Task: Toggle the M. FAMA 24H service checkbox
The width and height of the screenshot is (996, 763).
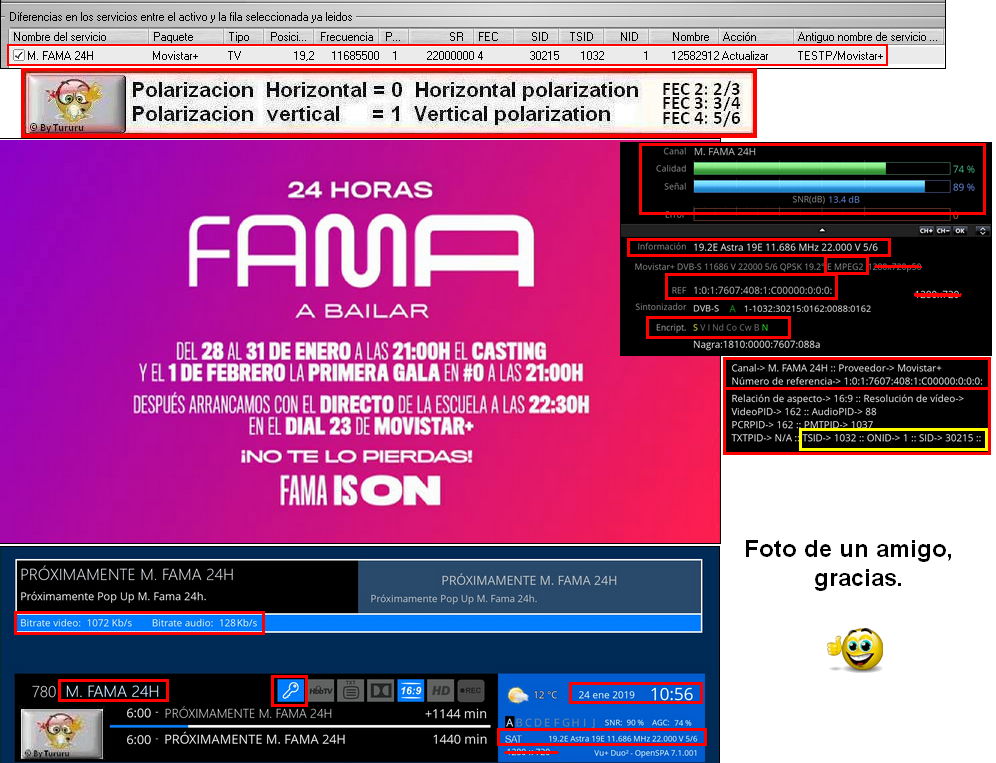Action: point(19,55)
